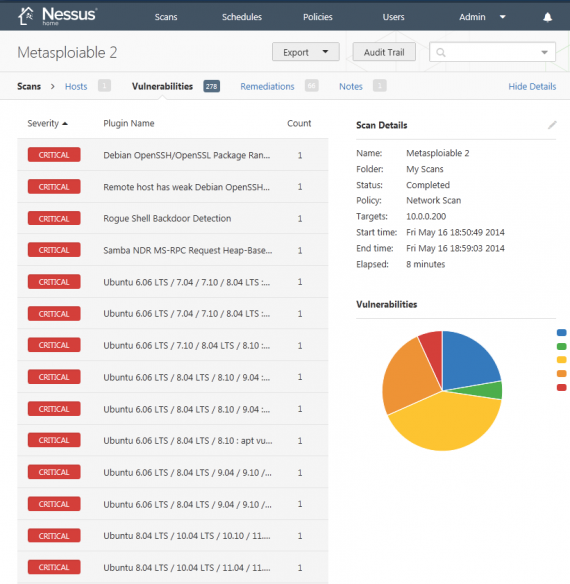
Task: Click the Remediations count badge
Action: 311,86
